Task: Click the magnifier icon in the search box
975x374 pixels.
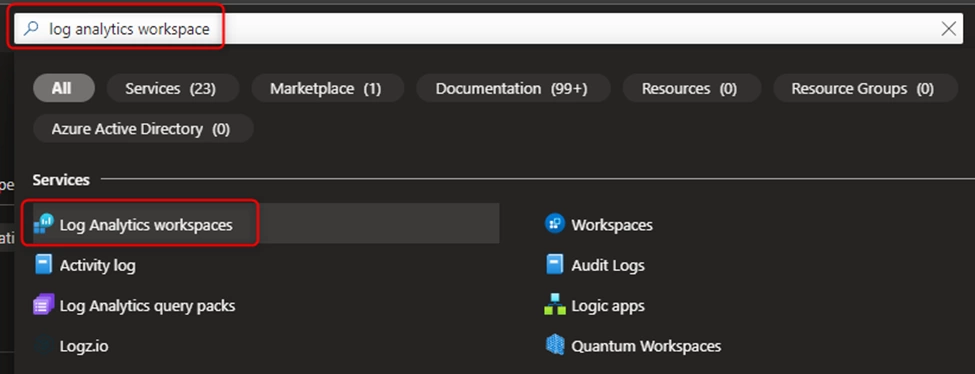Action: (x=30, y=29)
